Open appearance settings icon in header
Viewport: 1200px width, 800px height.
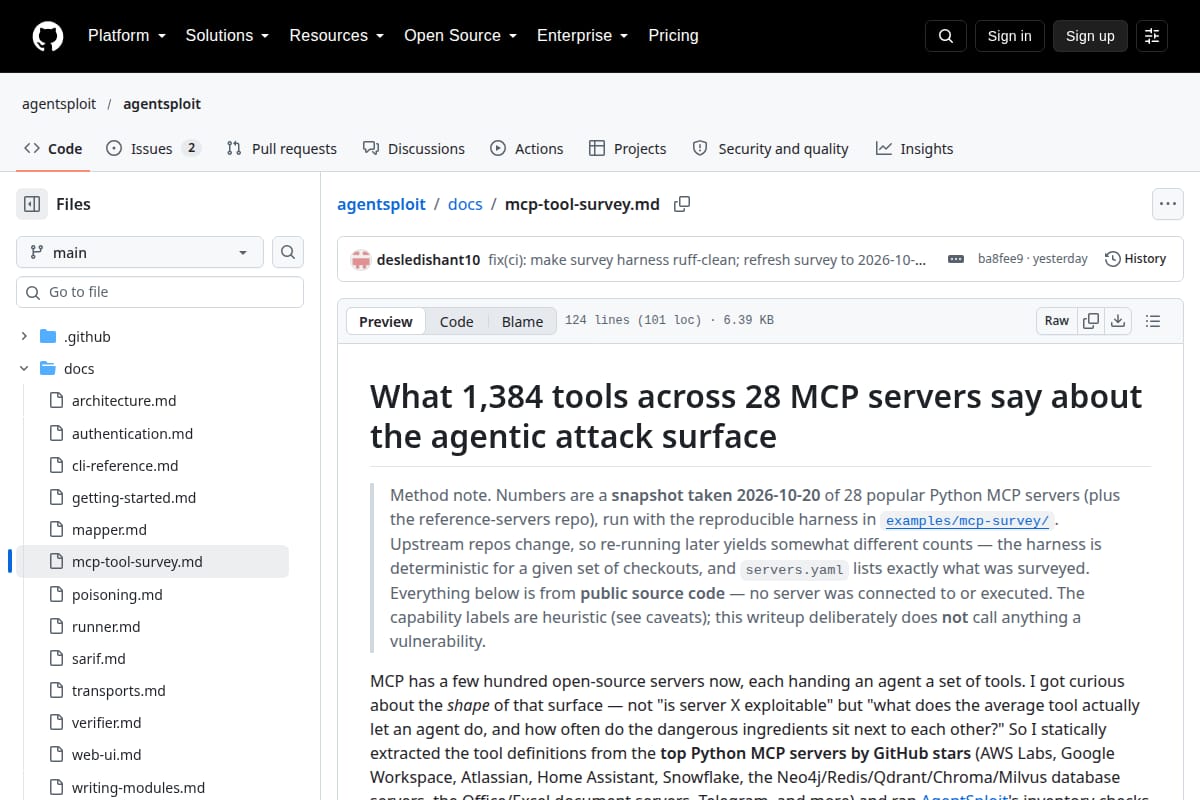tap(1152, 36)
